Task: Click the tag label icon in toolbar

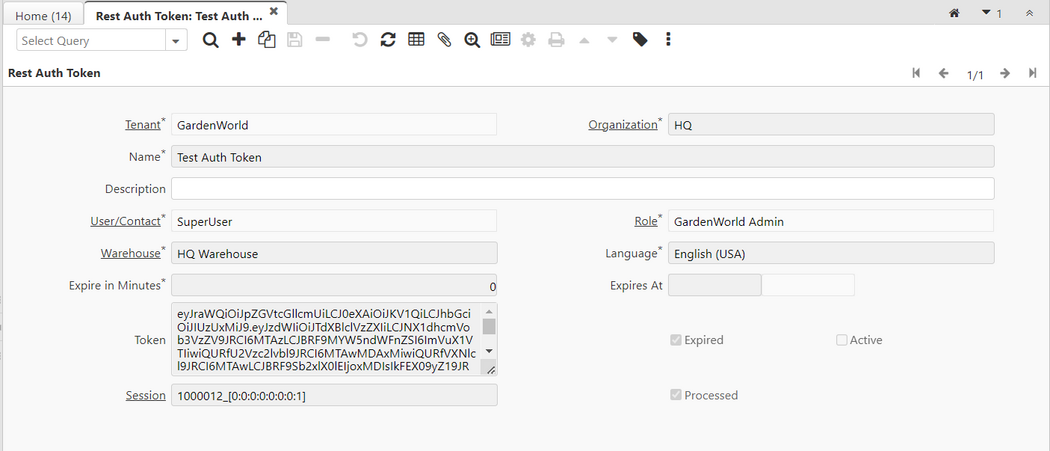Action: pyautogui.click(x=640, y=40)
